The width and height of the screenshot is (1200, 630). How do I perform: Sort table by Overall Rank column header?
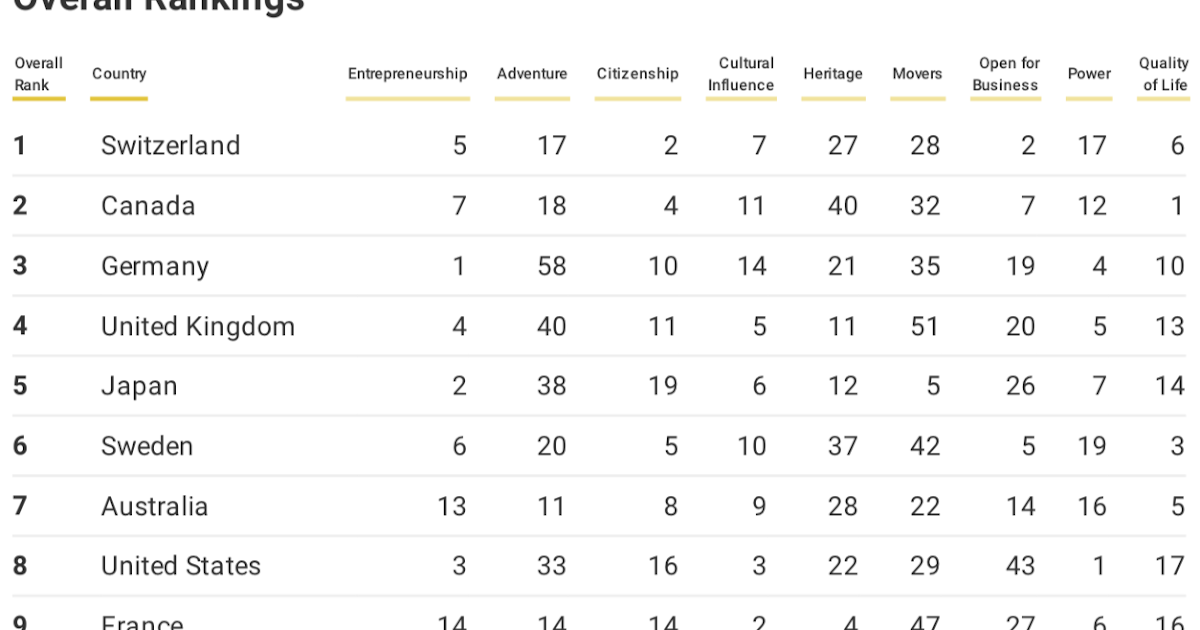click(x=38, y=74)
